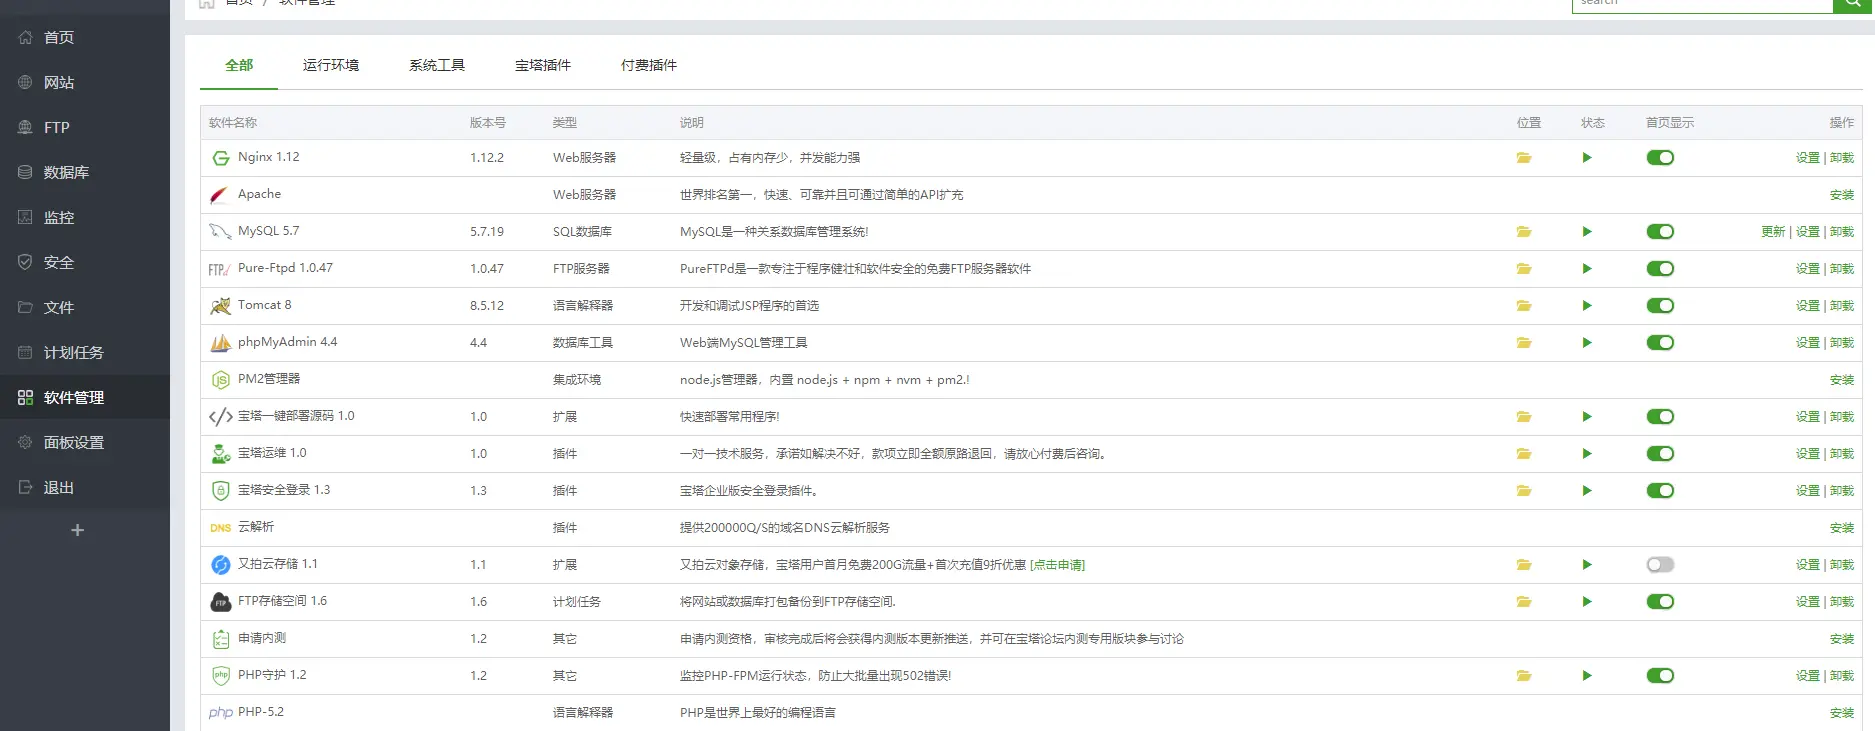Image resolution: width=1875 pixels, height=731 pixels.
Task: Toggle homepage display for Tomcat 8
Action: pos(1660,306)
